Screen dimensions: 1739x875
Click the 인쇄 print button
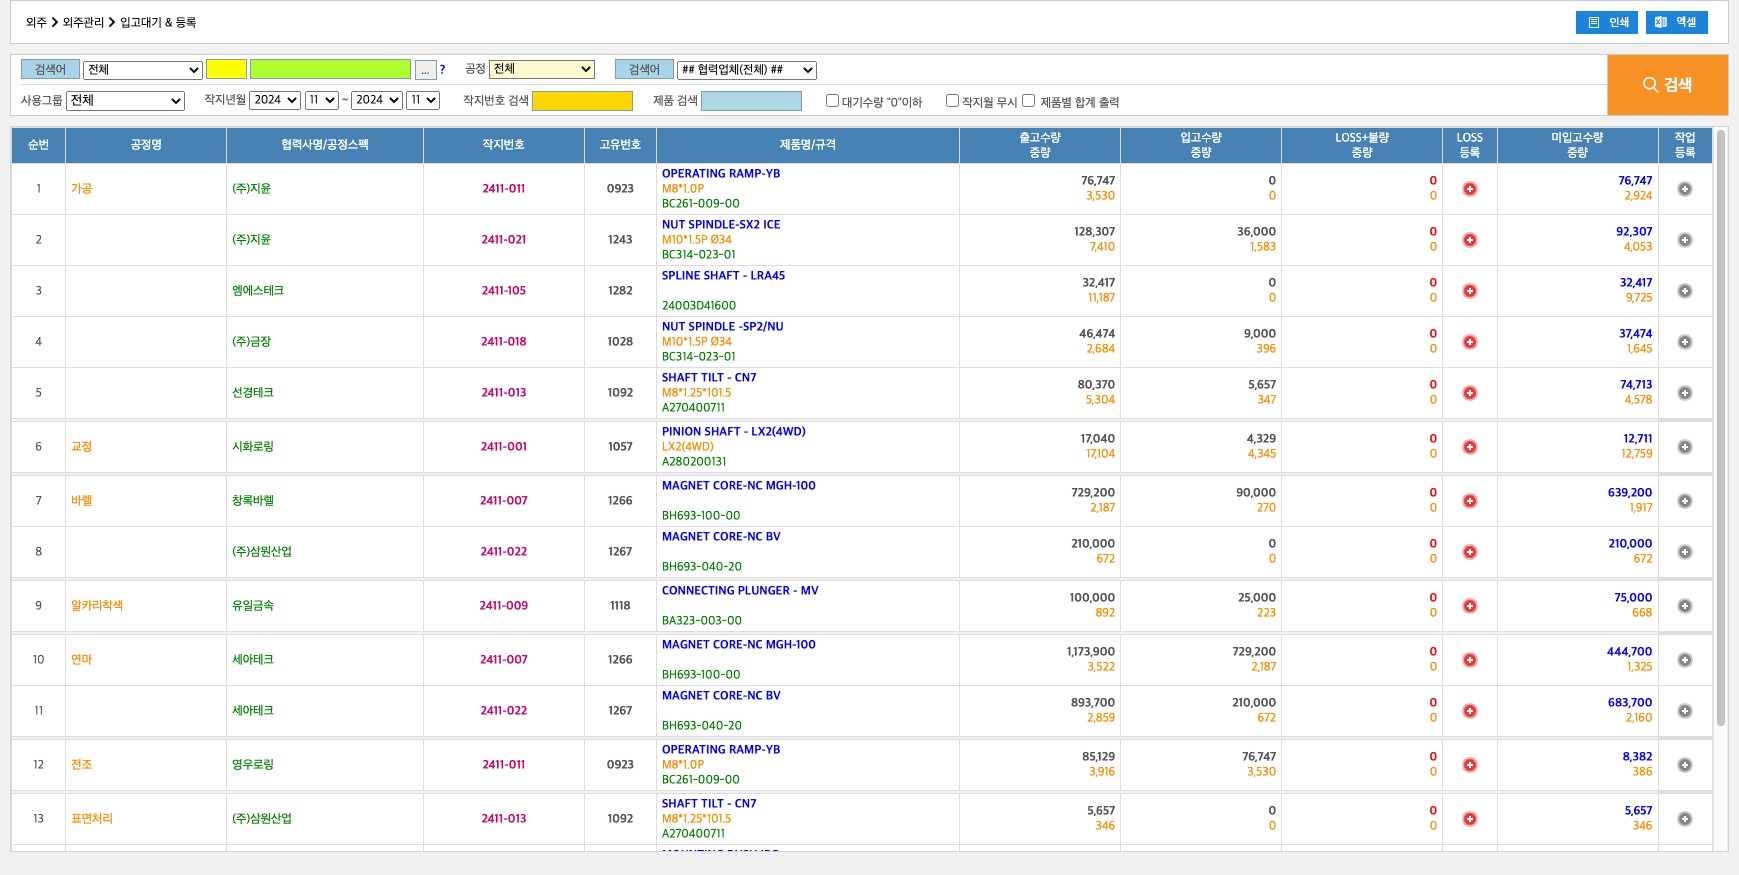[x=1606, y=22]
